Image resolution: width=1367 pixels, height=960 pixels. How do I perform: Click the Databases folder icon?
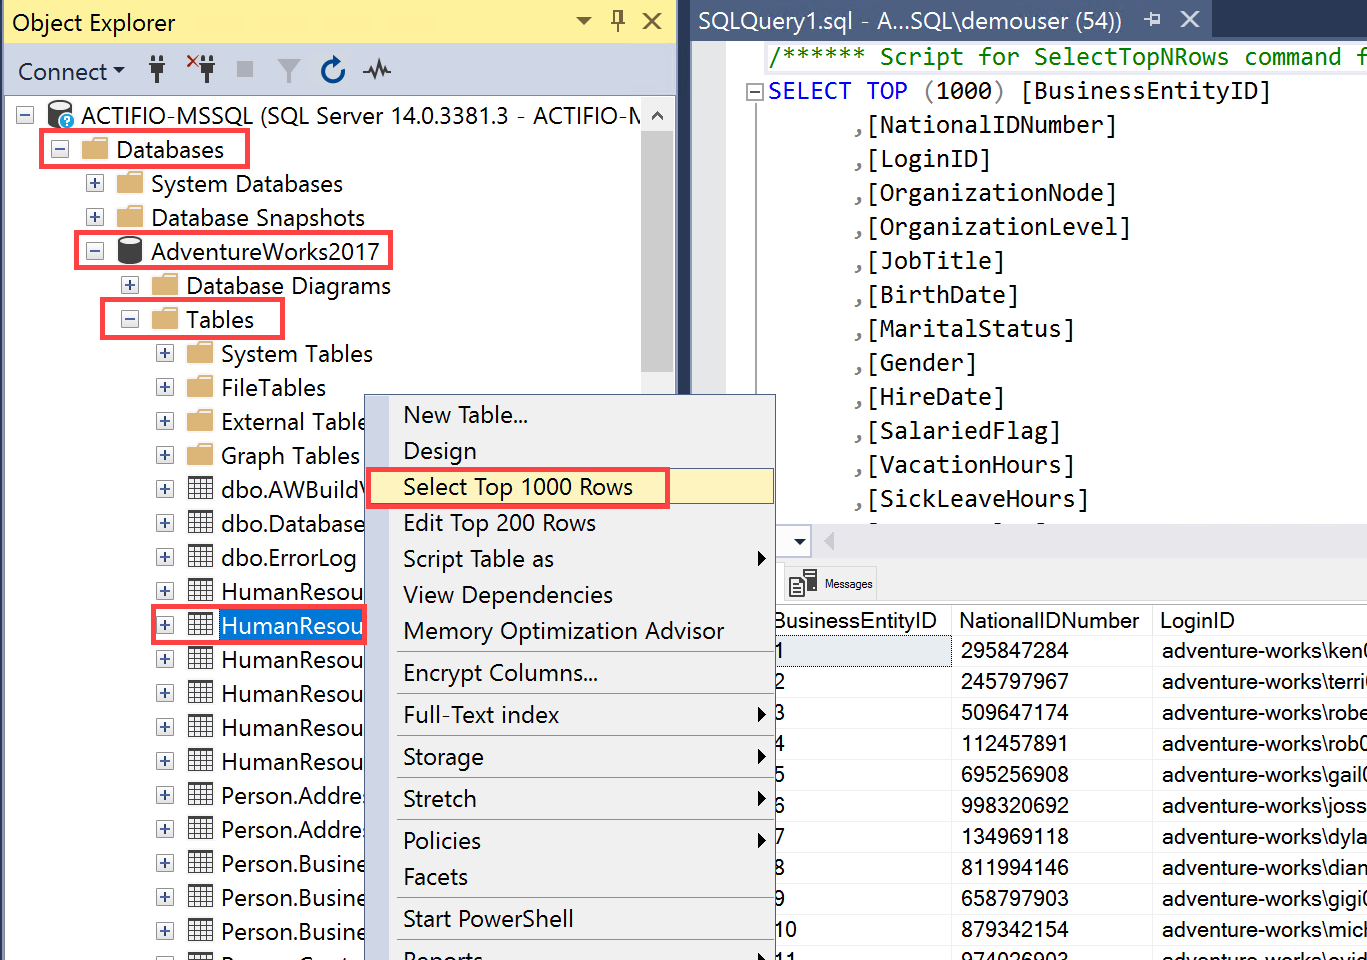pos(95,149)
